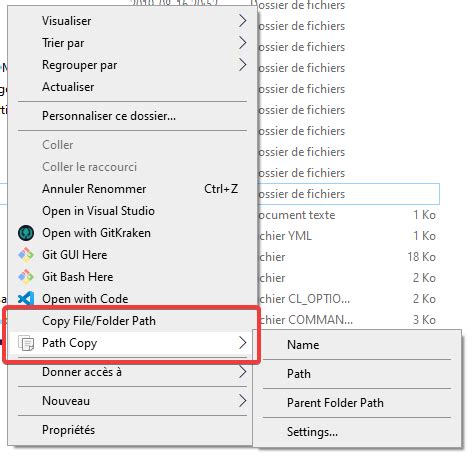Image resolution: width=473 pixels, height=457 pixels.
Task: Click the Visual Studio Code icon
Action: click(26, 298)
